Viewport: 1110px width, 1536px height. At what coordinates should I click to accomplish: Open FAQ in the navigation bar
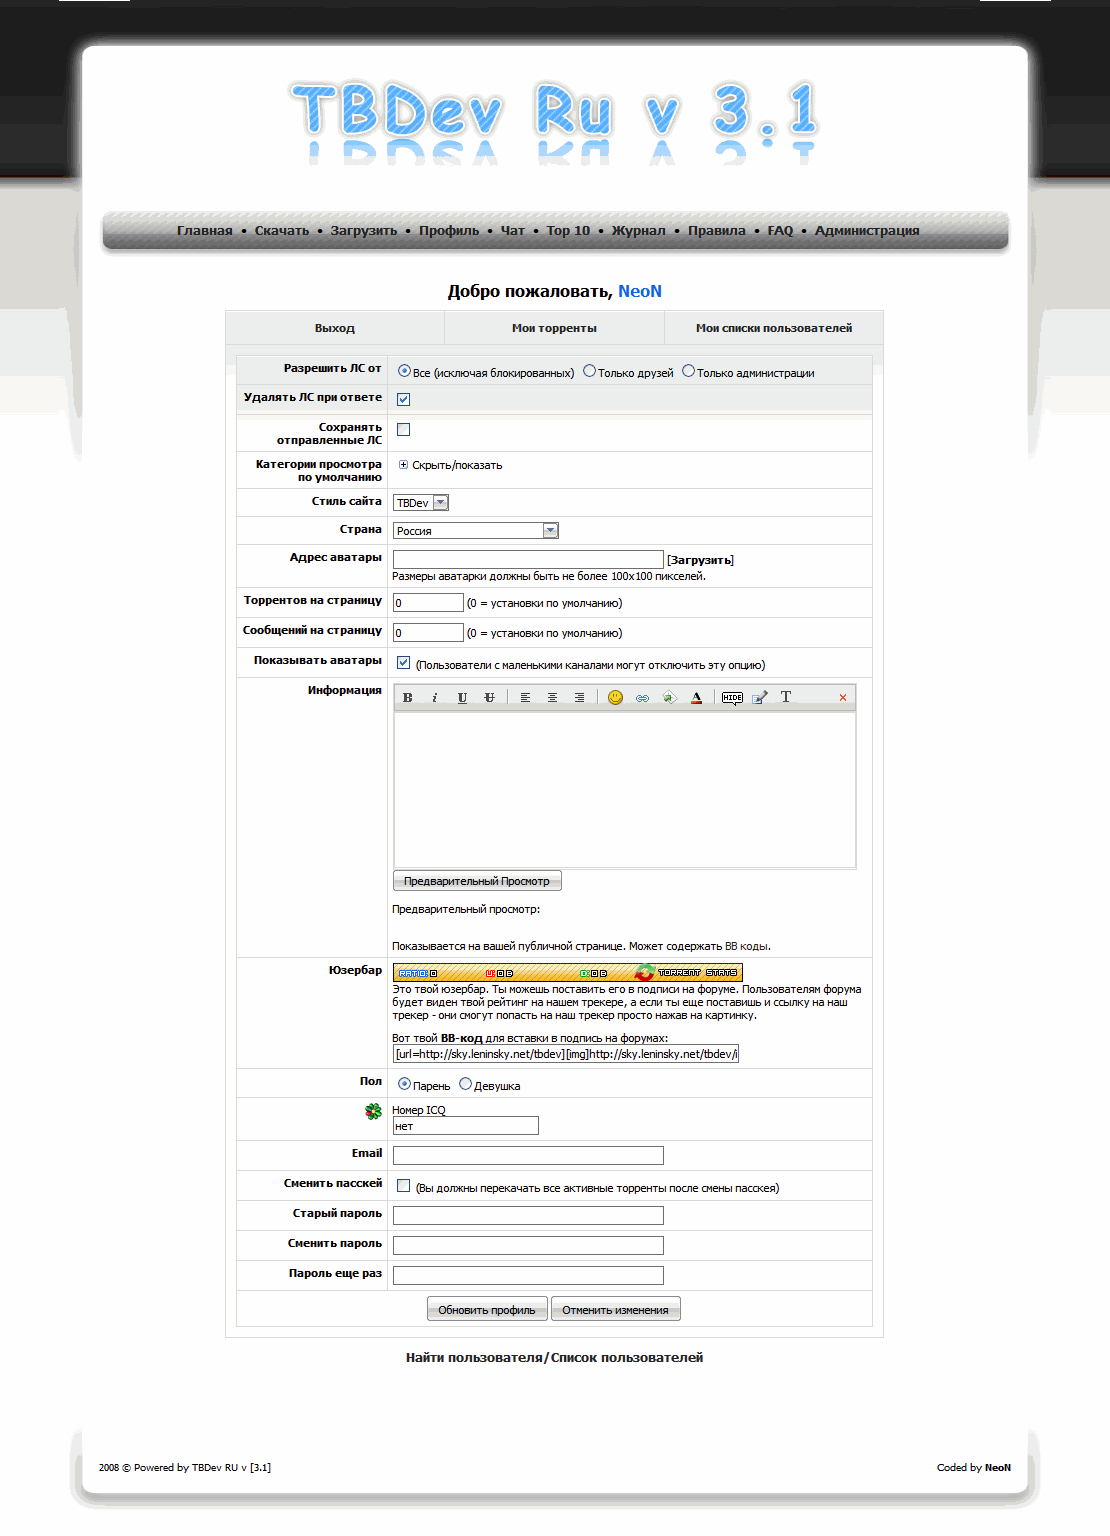(780, 231)
